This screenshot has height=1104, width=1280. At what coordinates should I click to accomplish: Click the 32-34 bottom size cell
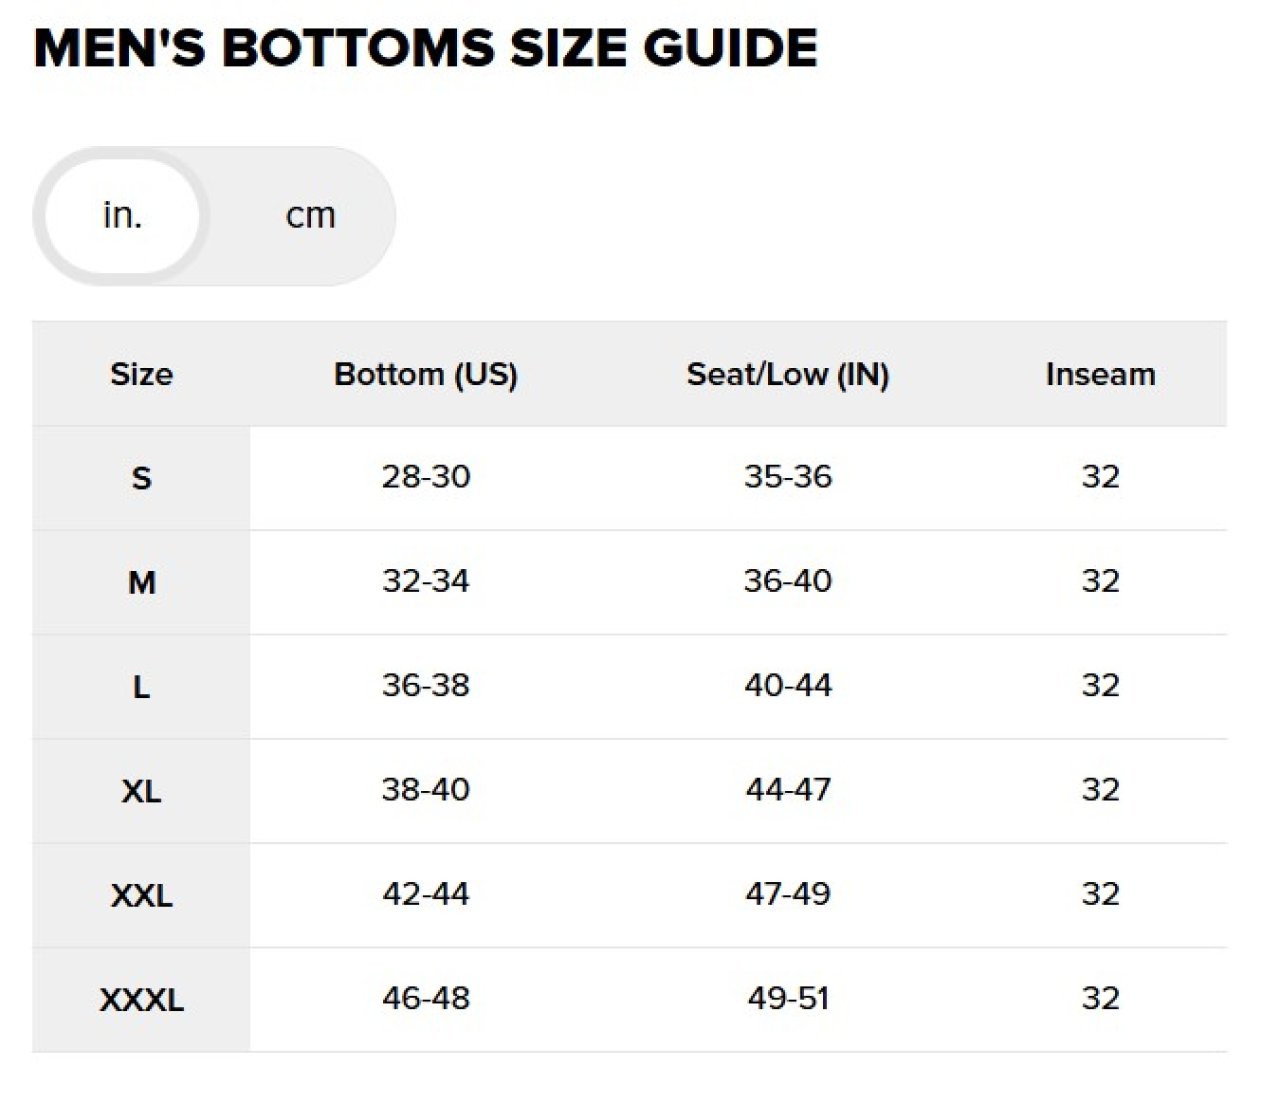pos(425,581)
